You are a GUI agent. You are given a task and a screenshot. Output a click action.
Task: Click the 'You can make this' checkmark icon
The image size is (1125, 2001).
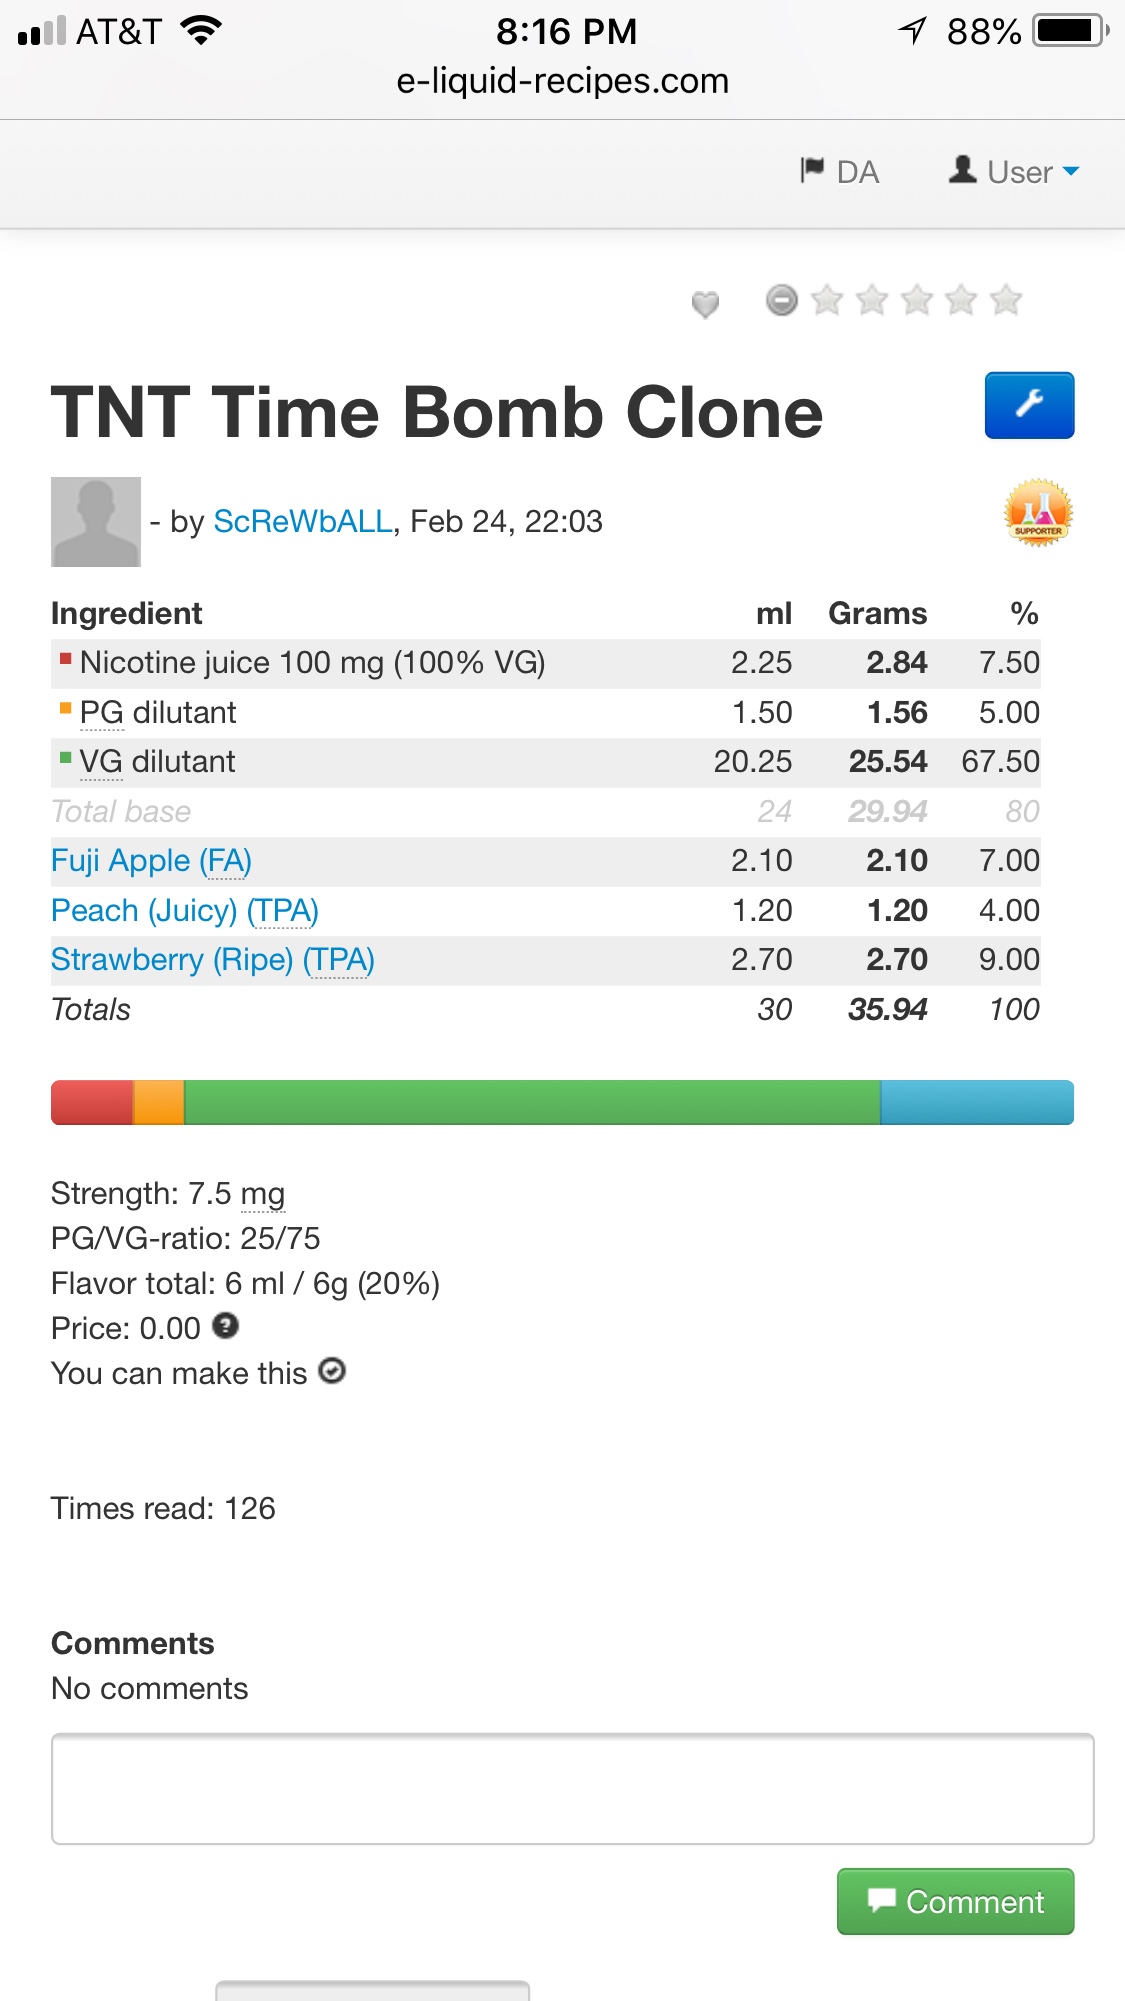(332, 1371)
